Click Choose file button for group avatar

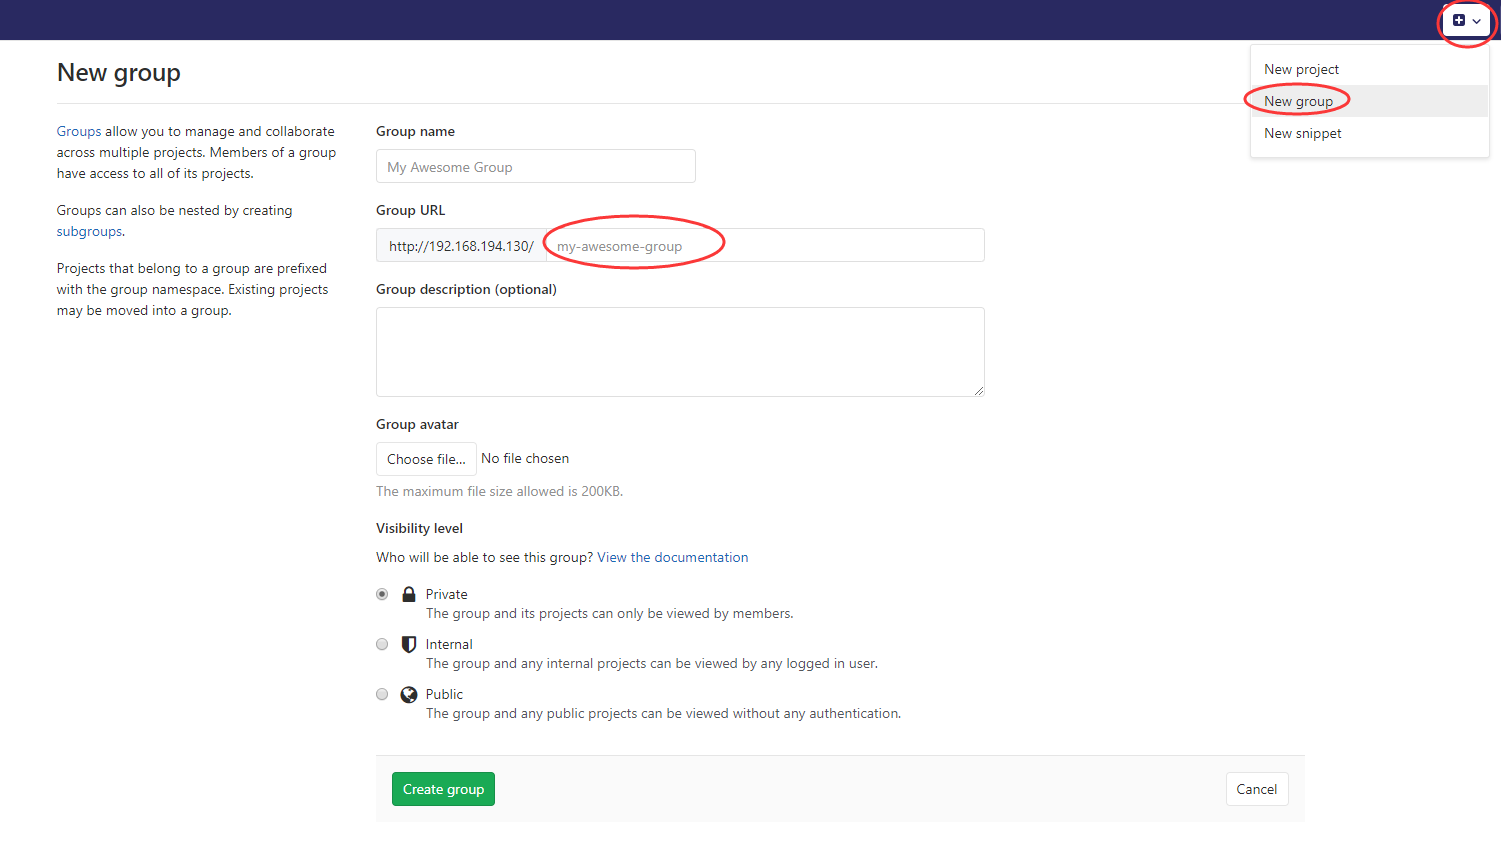pyautogui.click(x=426, y=459)
